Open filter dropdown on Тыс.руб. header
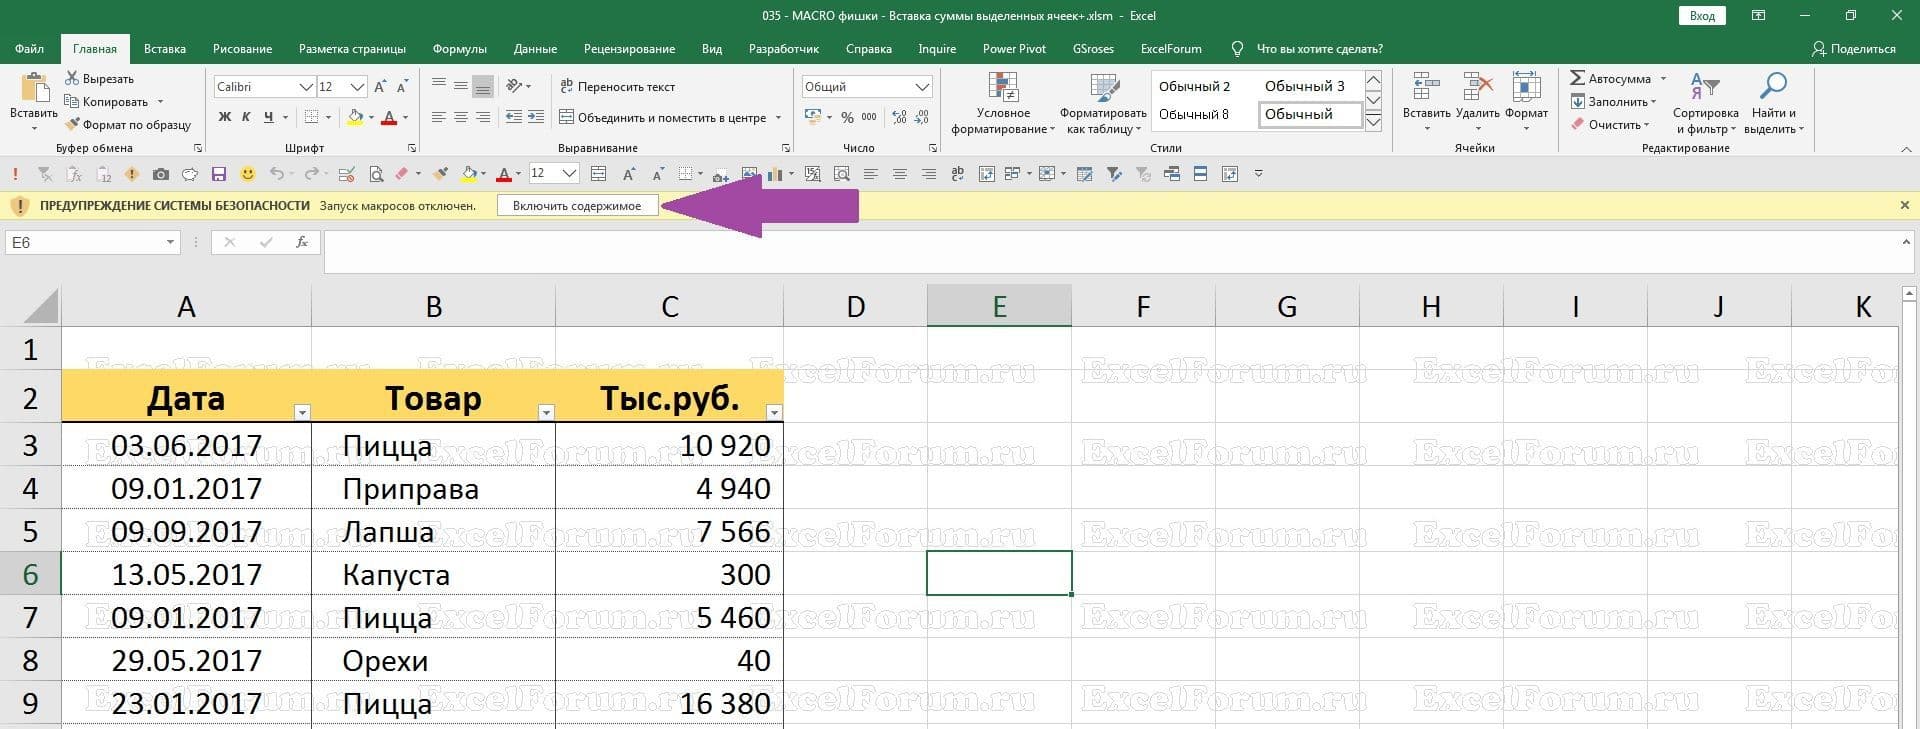1920x729 pixels. (774, 412)
